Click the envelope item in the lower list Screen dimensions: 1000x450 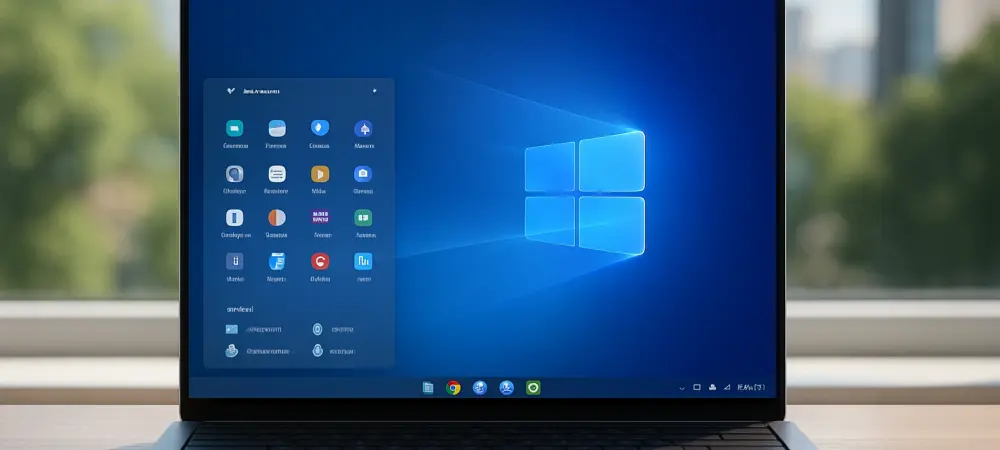coord(232,329)
